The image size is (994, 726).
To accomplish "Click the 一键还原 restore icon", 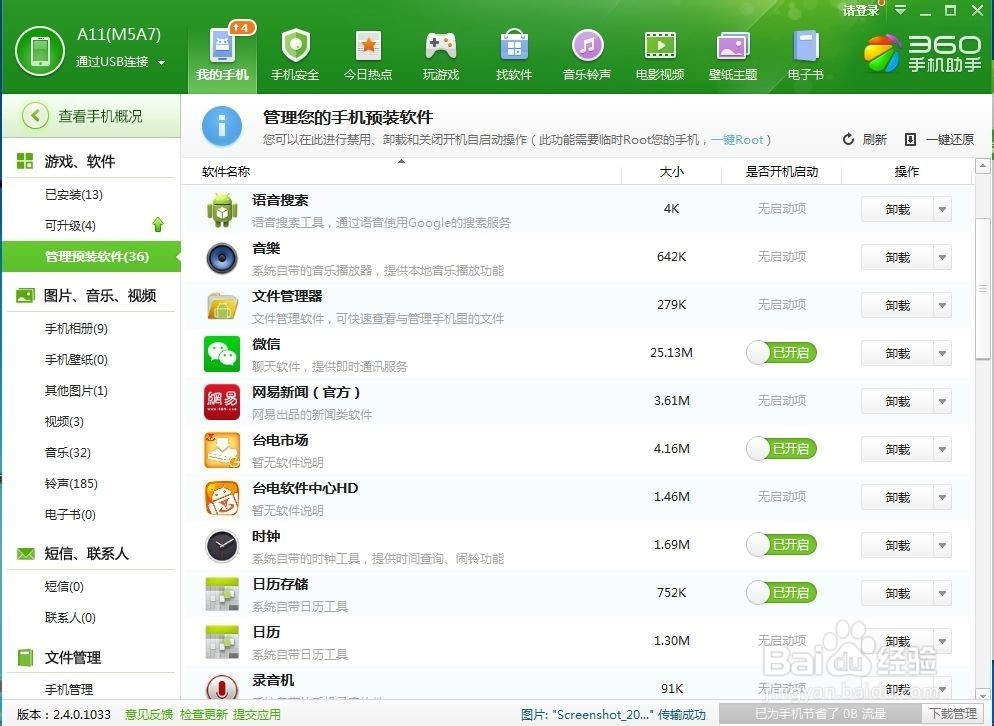I will coord(910,139).
